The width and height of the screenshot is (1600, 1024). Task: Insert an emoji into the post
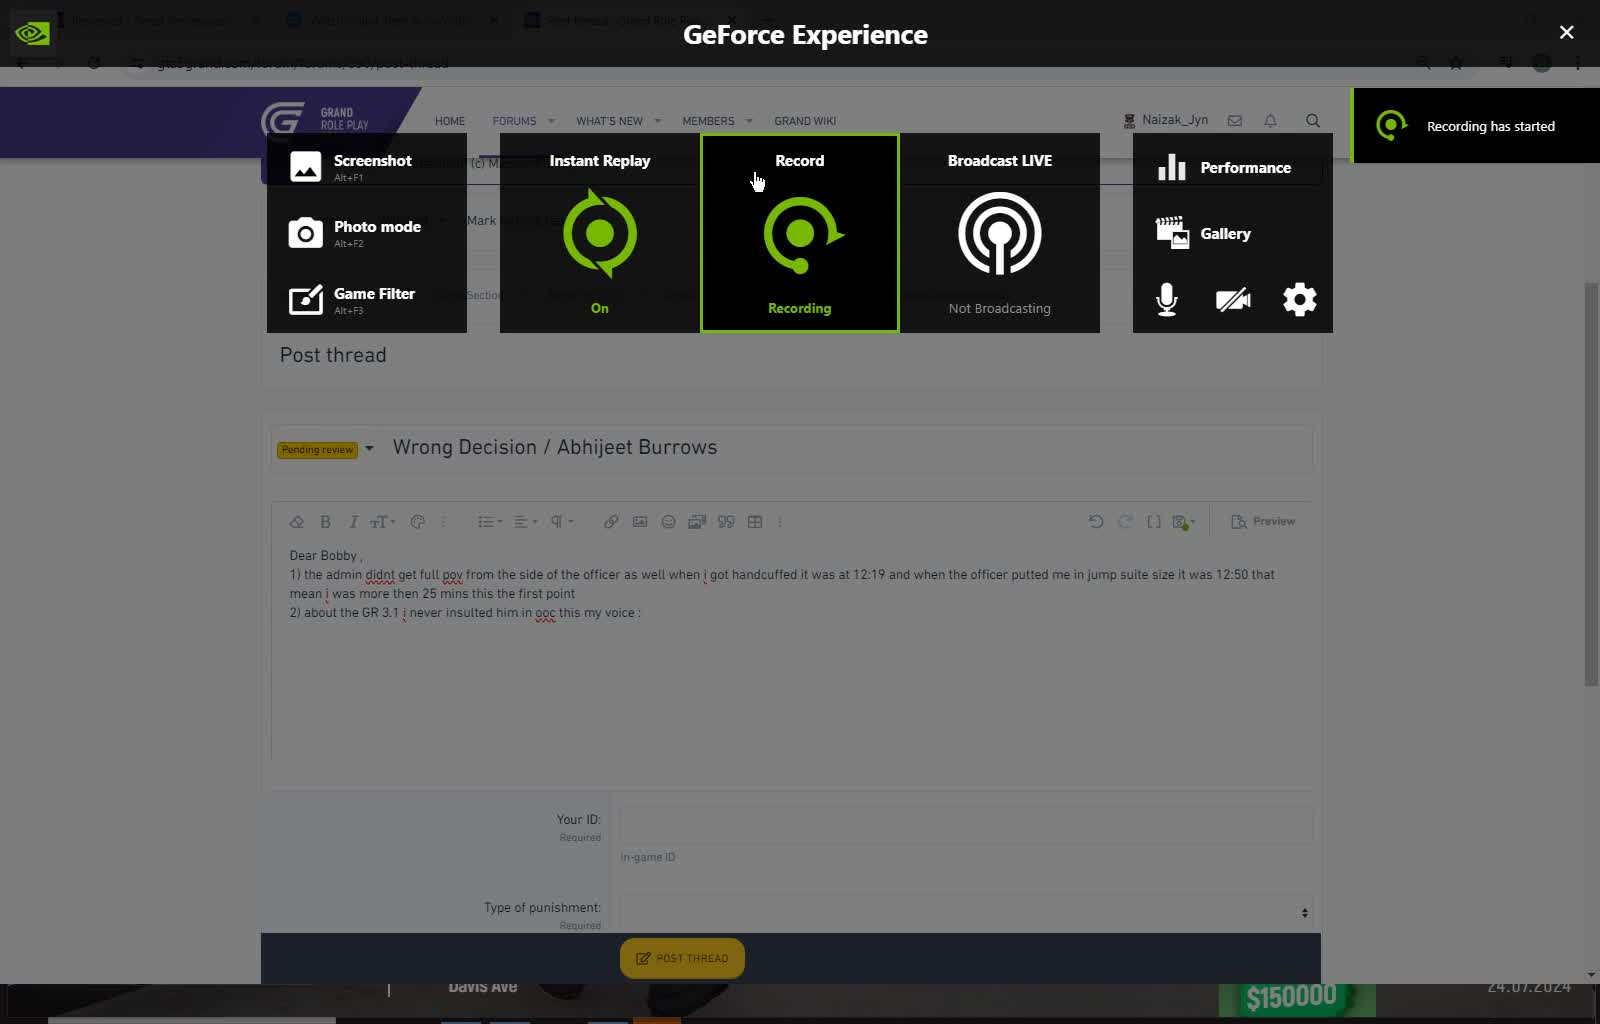tap(668, 521)
